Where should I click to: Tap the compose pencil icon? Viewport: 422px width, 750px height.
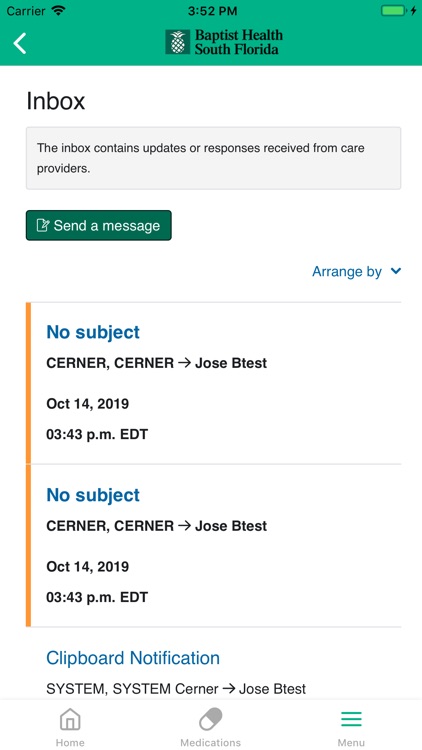click(x=43, y=225)
